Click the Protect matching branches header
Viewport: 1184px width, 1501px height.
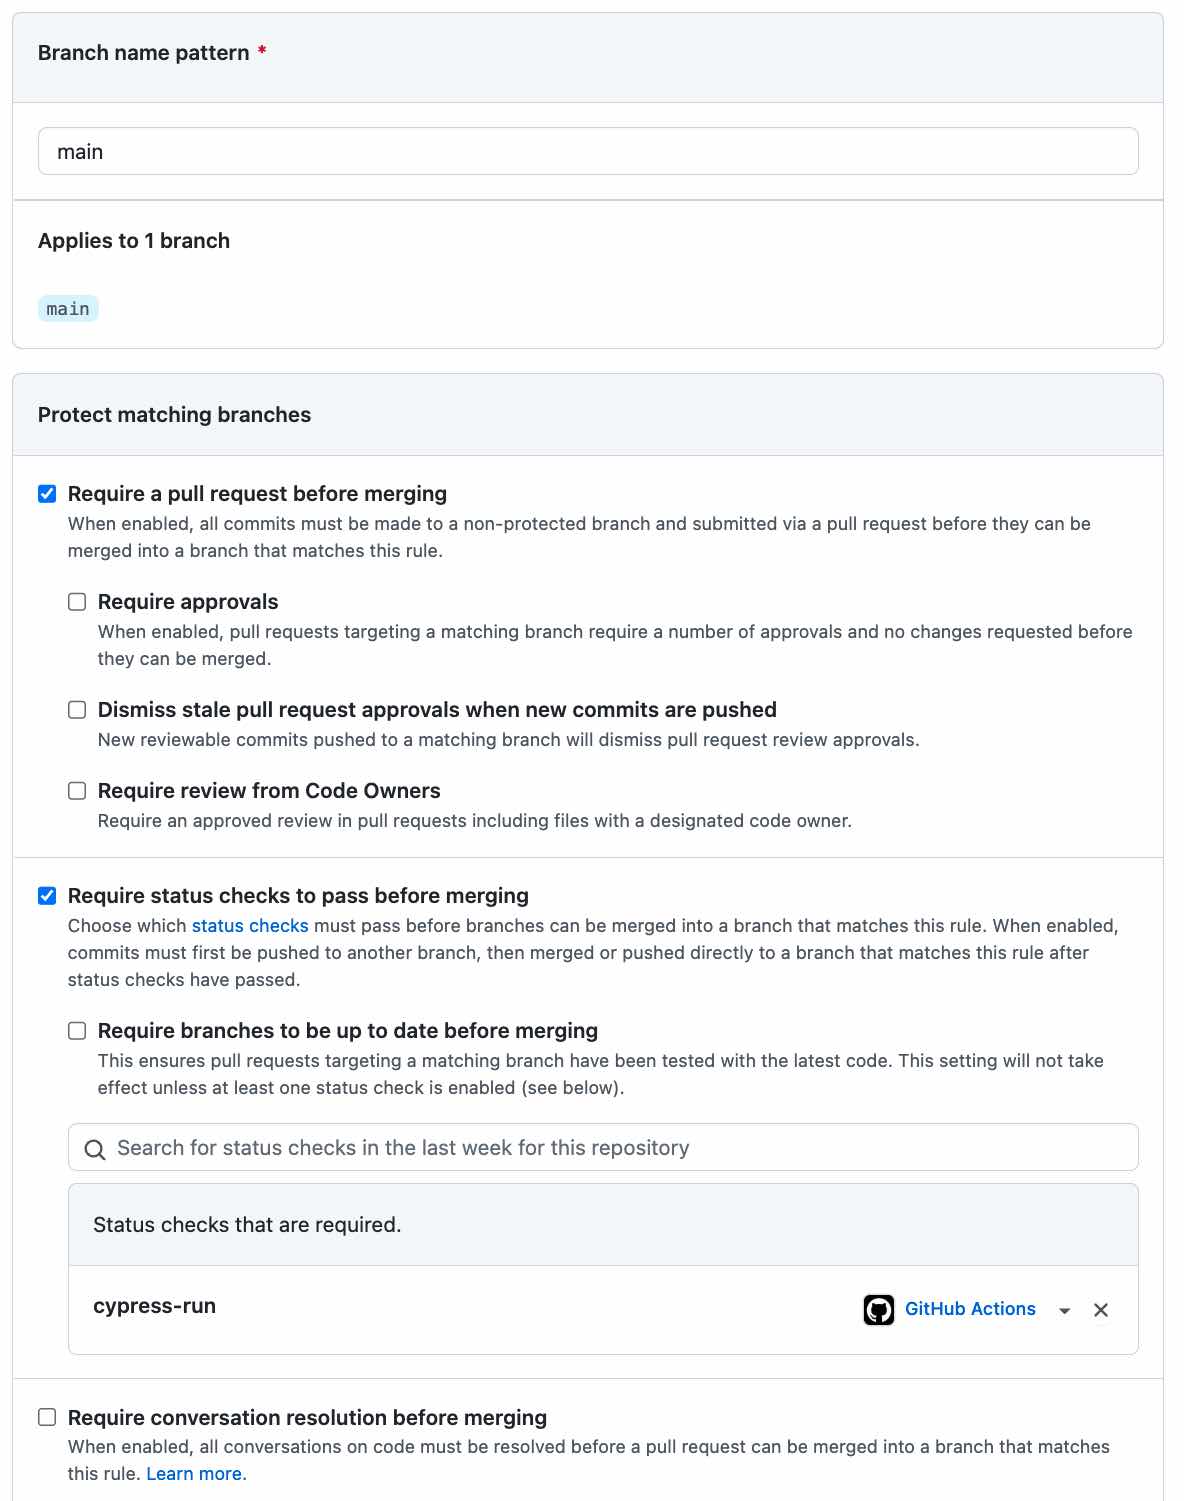(x=174, y=415)
